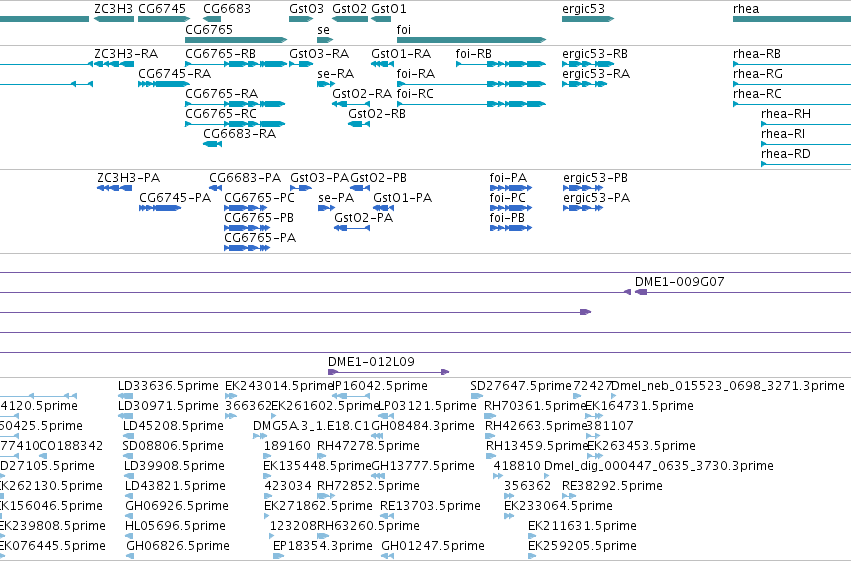The height and width of the screenshot is (561, 851).
Task: Select the 'RE13703.5prime' EST label
Action: click(x=430, y=507)
